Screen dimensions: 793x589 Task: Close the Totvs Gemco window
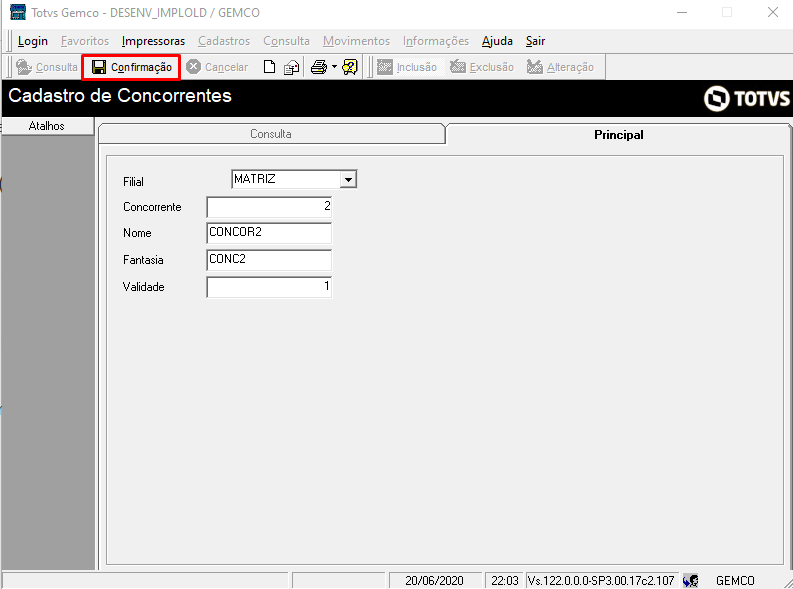coord(772,13)
